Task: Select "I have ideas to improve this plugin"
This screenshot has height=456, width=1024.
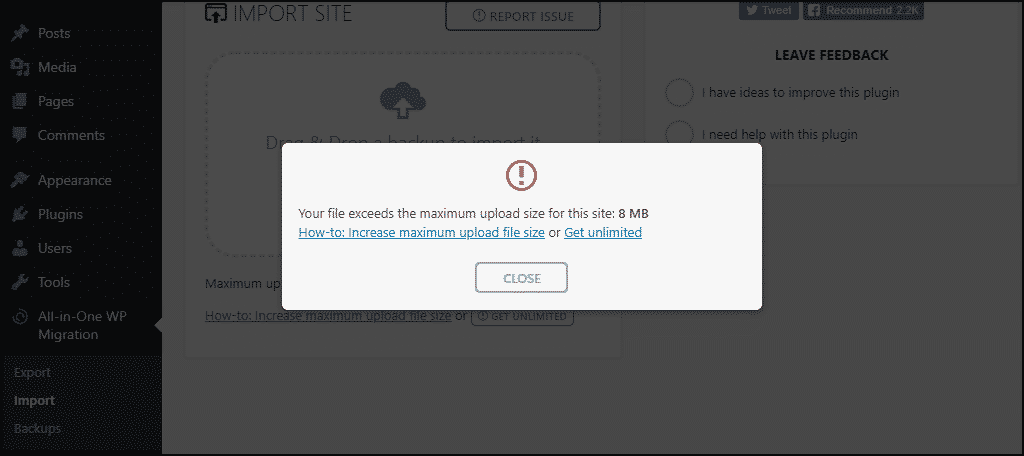Action: [679, 93]
